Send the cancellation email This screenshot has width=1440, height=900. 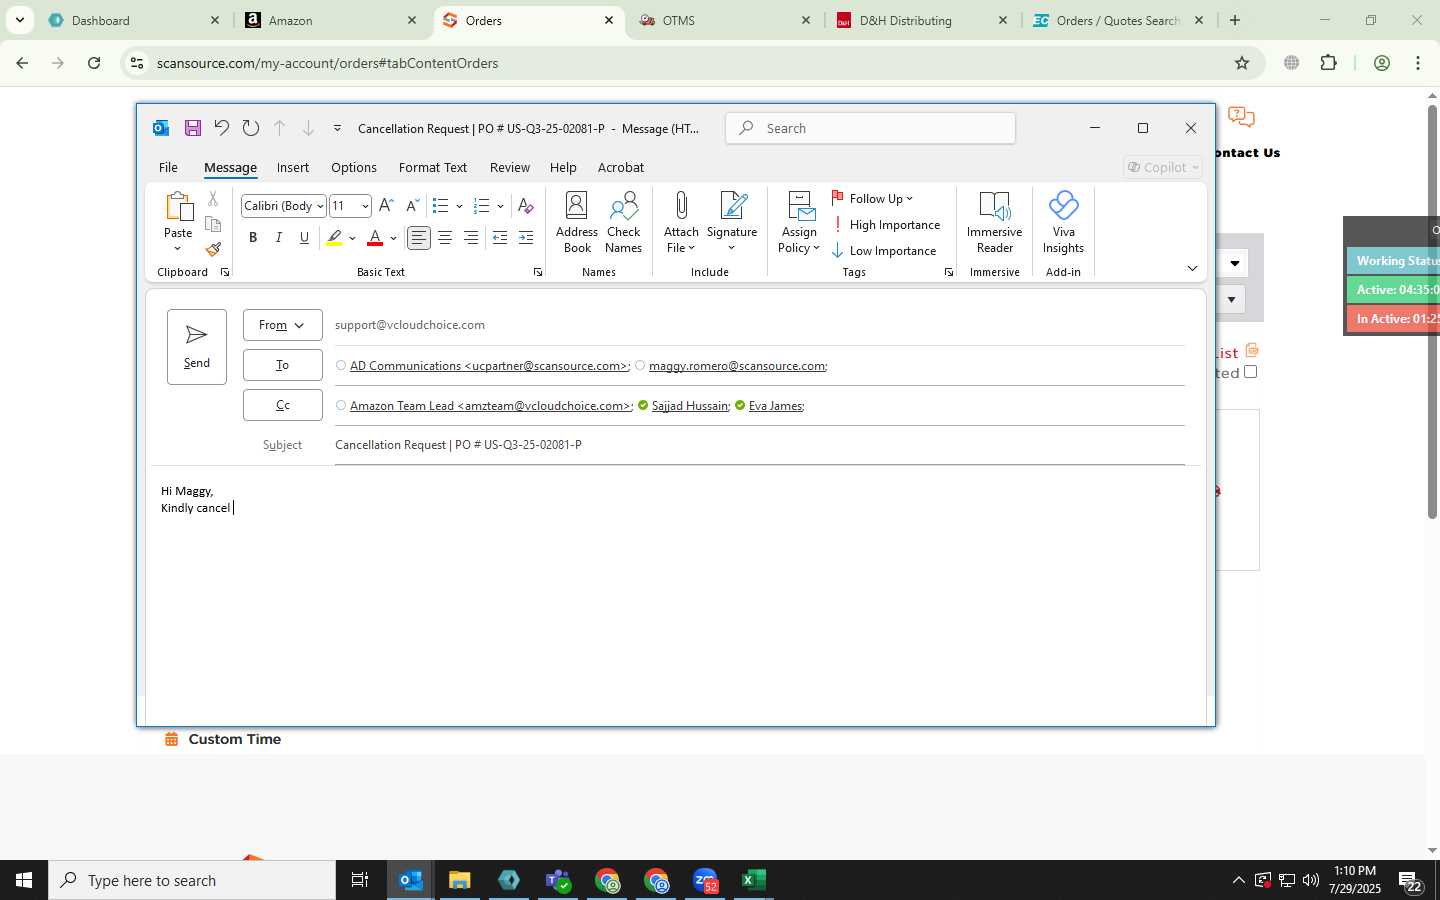coord(197,347)
